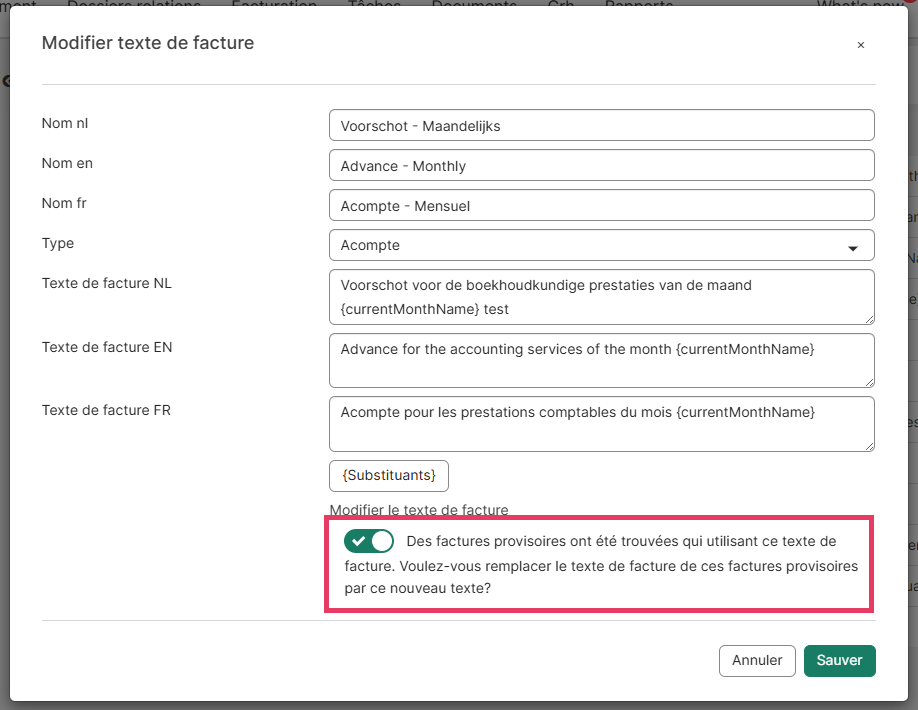Click the What's new link
Screen dimensions: 918x710
coord(856,4)
